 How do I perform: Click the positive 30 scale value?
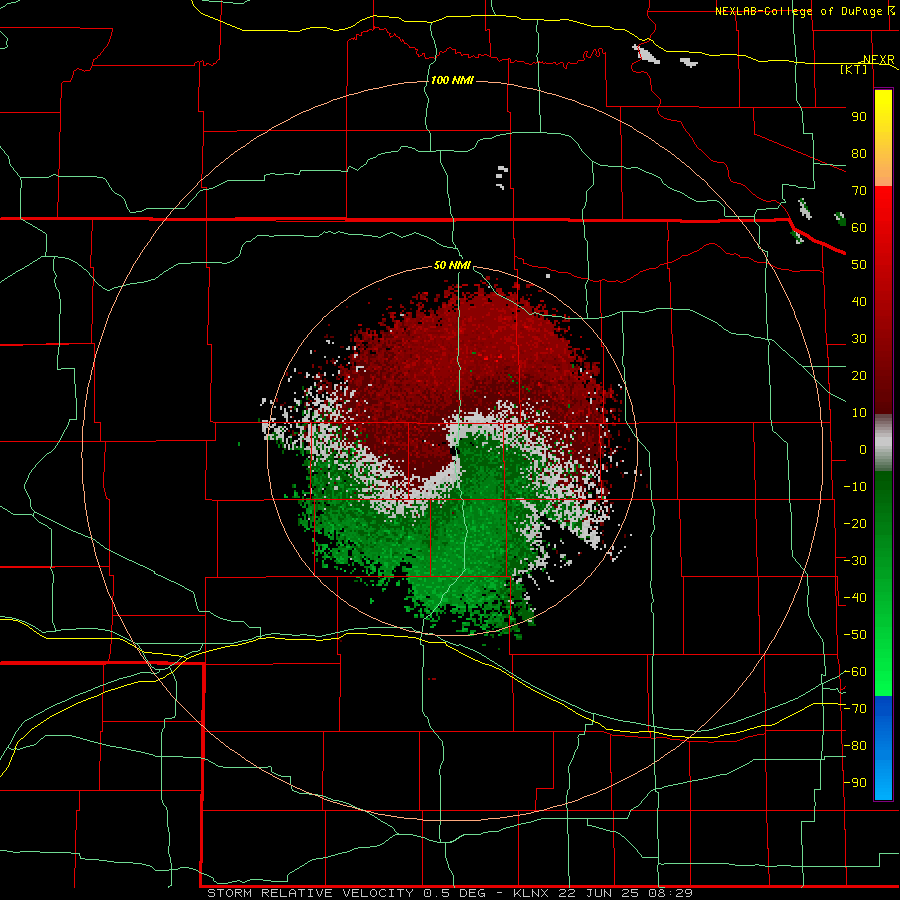(859, 339)
